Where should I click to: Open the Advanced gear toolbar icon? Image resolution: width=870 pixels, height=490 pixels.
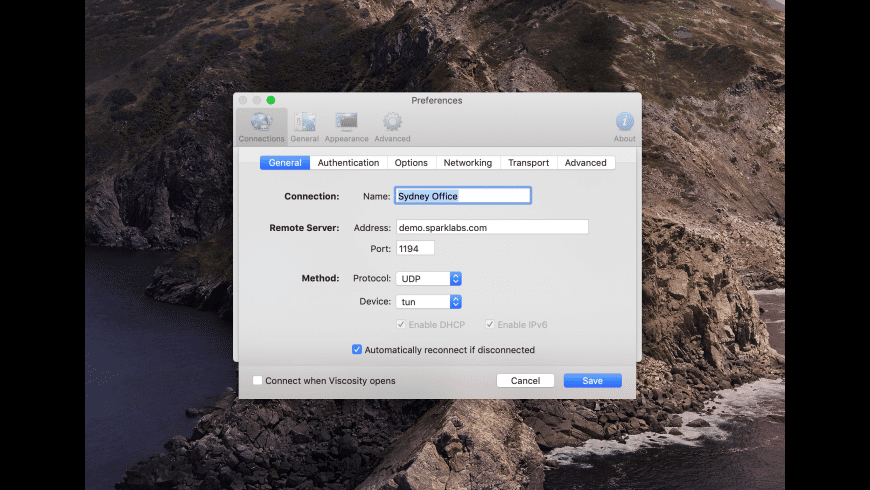point(392,124)
